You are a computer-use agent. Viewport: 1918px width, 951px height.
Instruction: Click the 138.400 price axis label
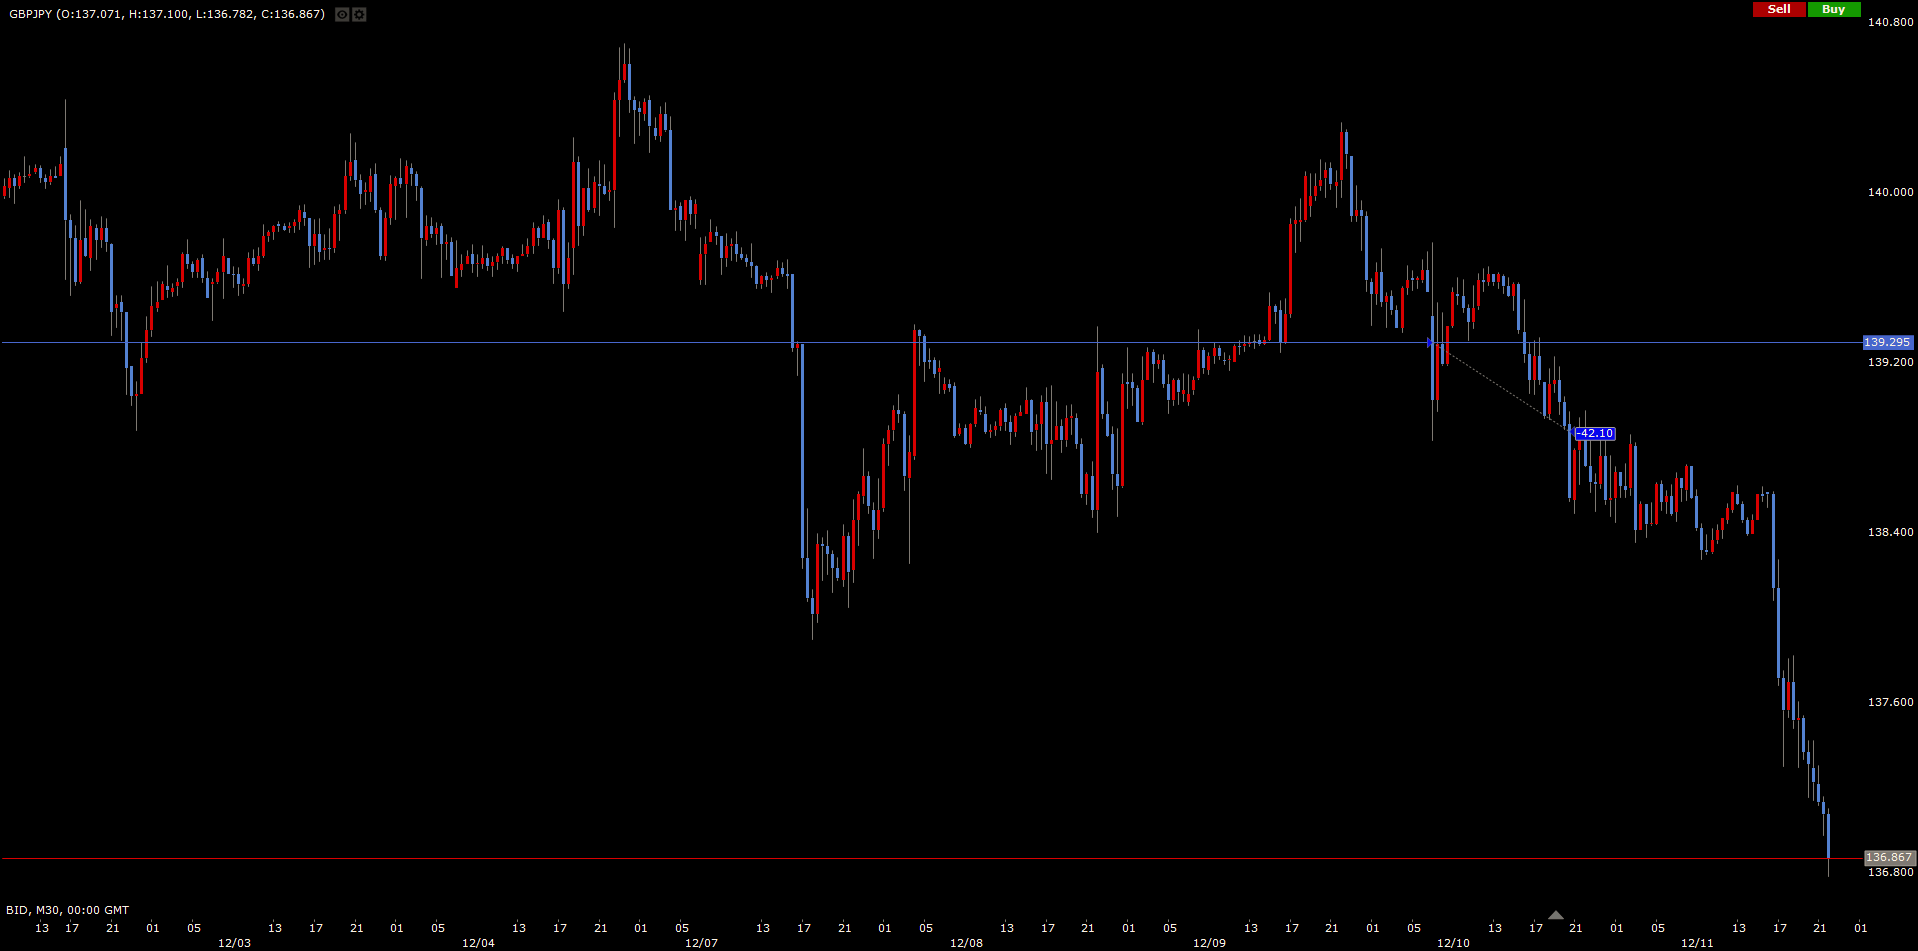click(x=1890, y=532)
